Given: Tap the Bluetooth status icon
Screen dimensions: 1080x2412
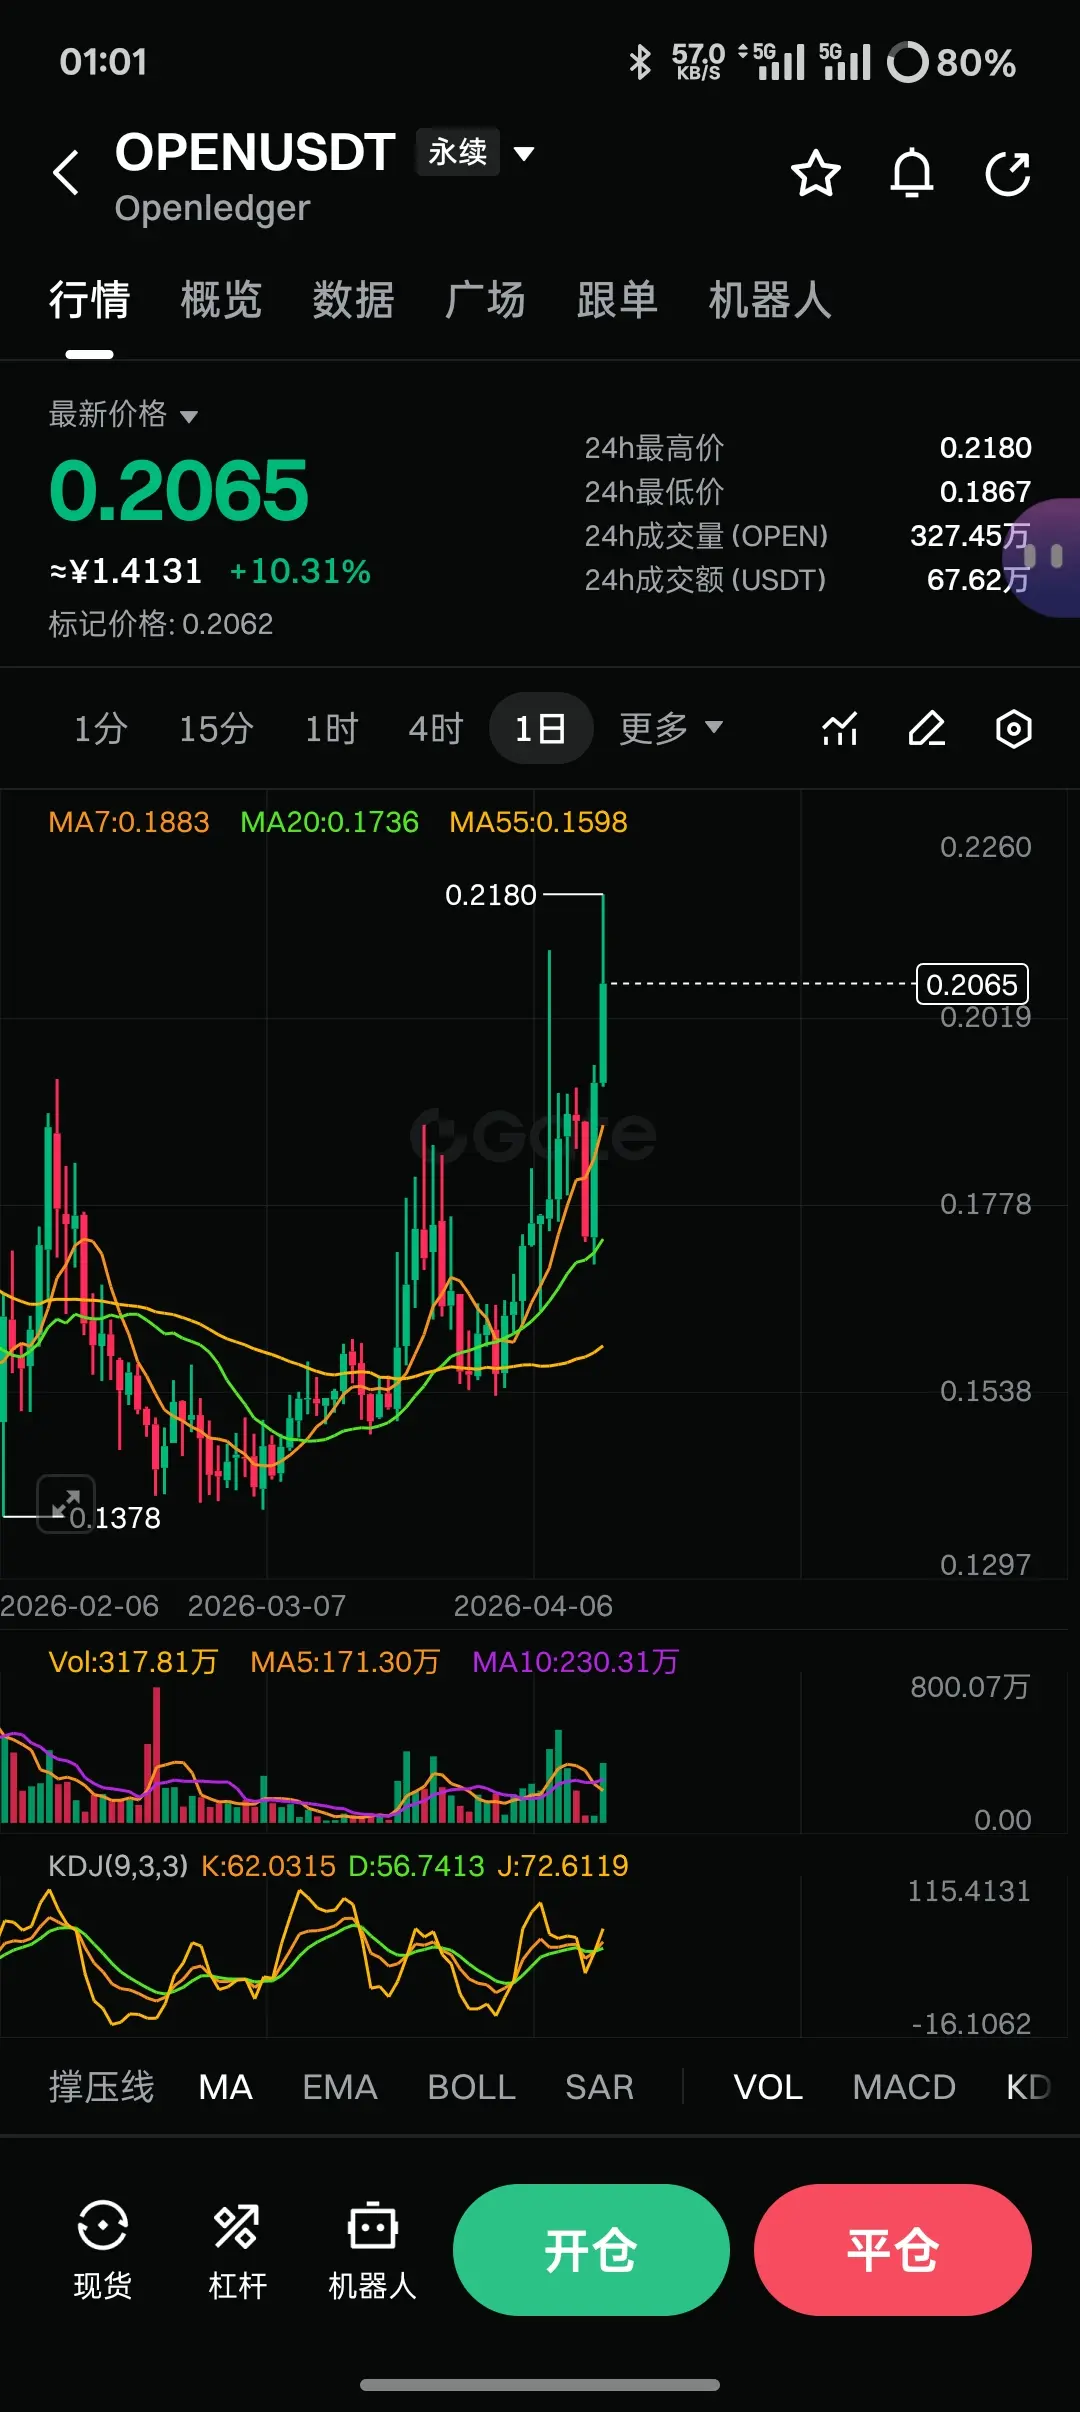Looking at the screenshot, I should pos(640,62).
